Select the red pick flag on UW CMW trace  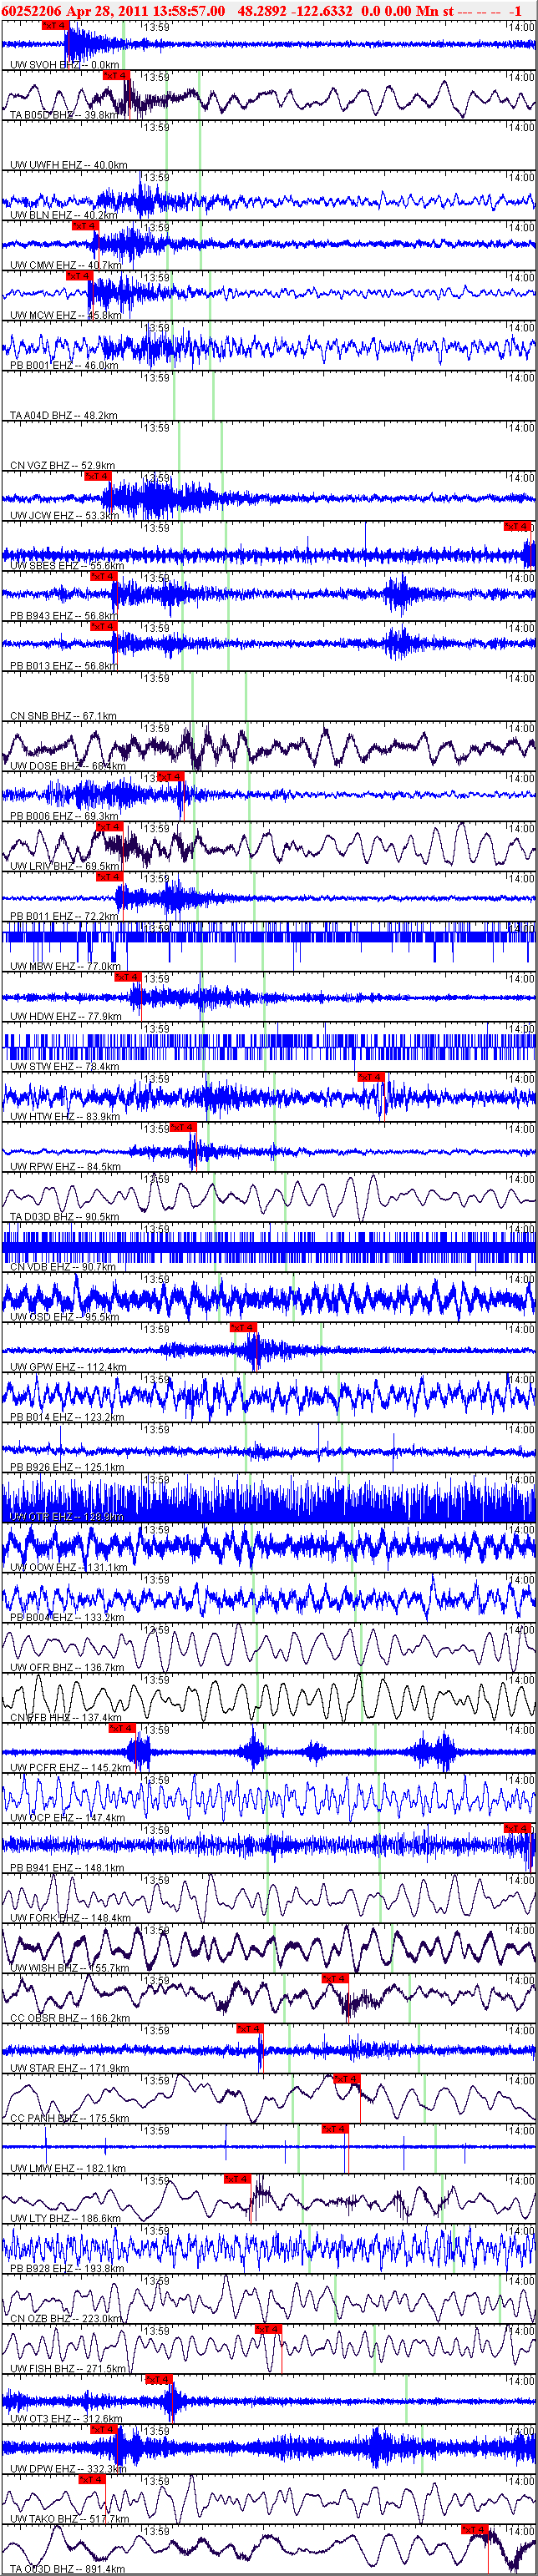[x=86, y=226]
